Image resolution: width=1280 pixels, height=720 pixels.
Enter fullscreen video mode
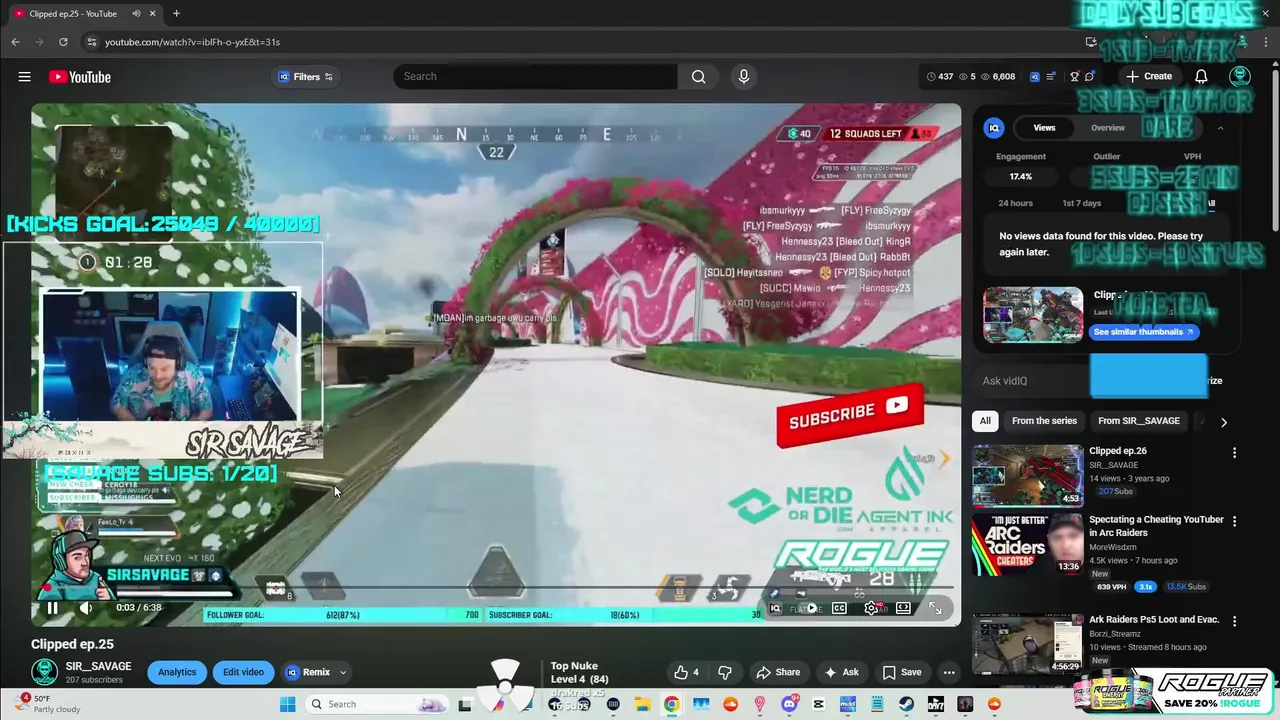[x=935, y=608]
